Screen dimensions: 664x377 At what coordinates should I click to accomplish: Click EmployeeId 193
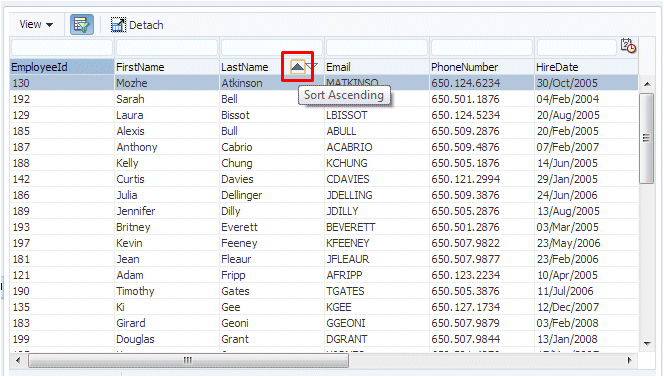[21, 227]
